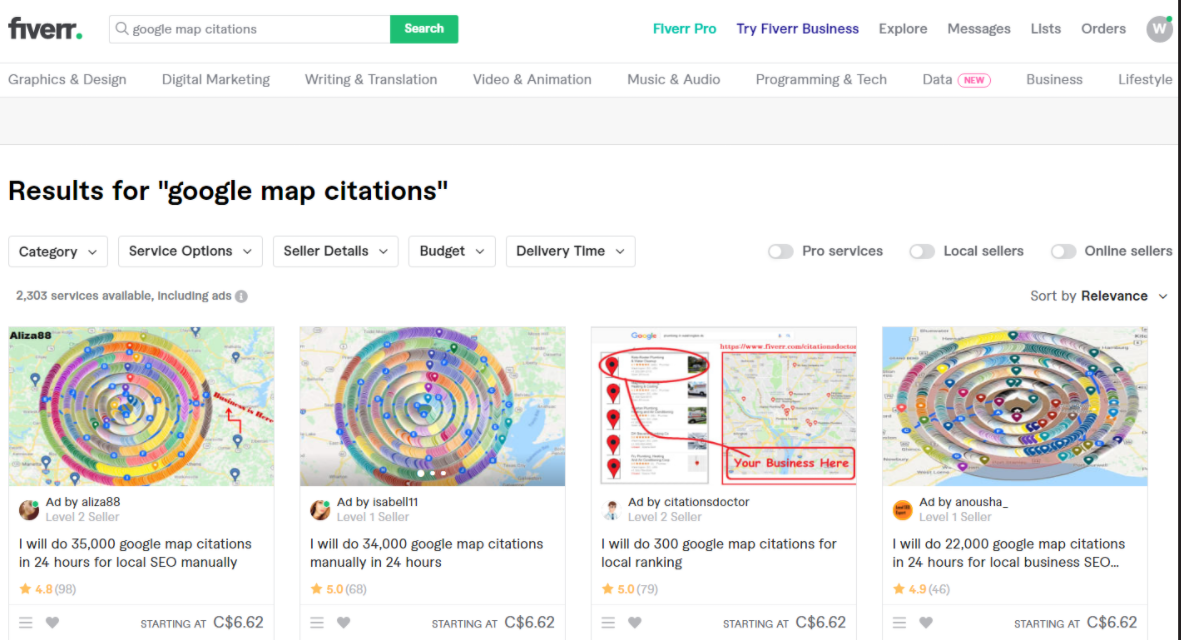Heart the isabell11 34,000 citations gig
Screen dimensions: 1181x640
click(x=344, y=623)
